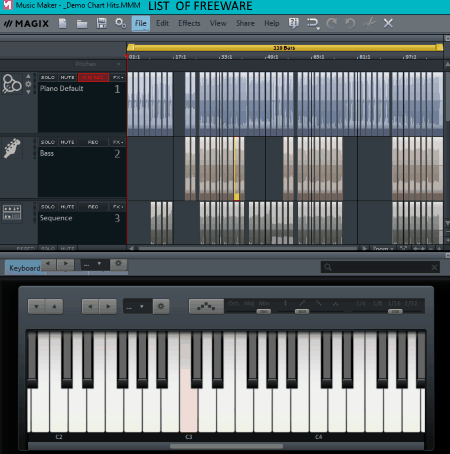Click in the search input field
Image resolution: width=450 pixels, height=454 pixels.
(x=380, y=267)
